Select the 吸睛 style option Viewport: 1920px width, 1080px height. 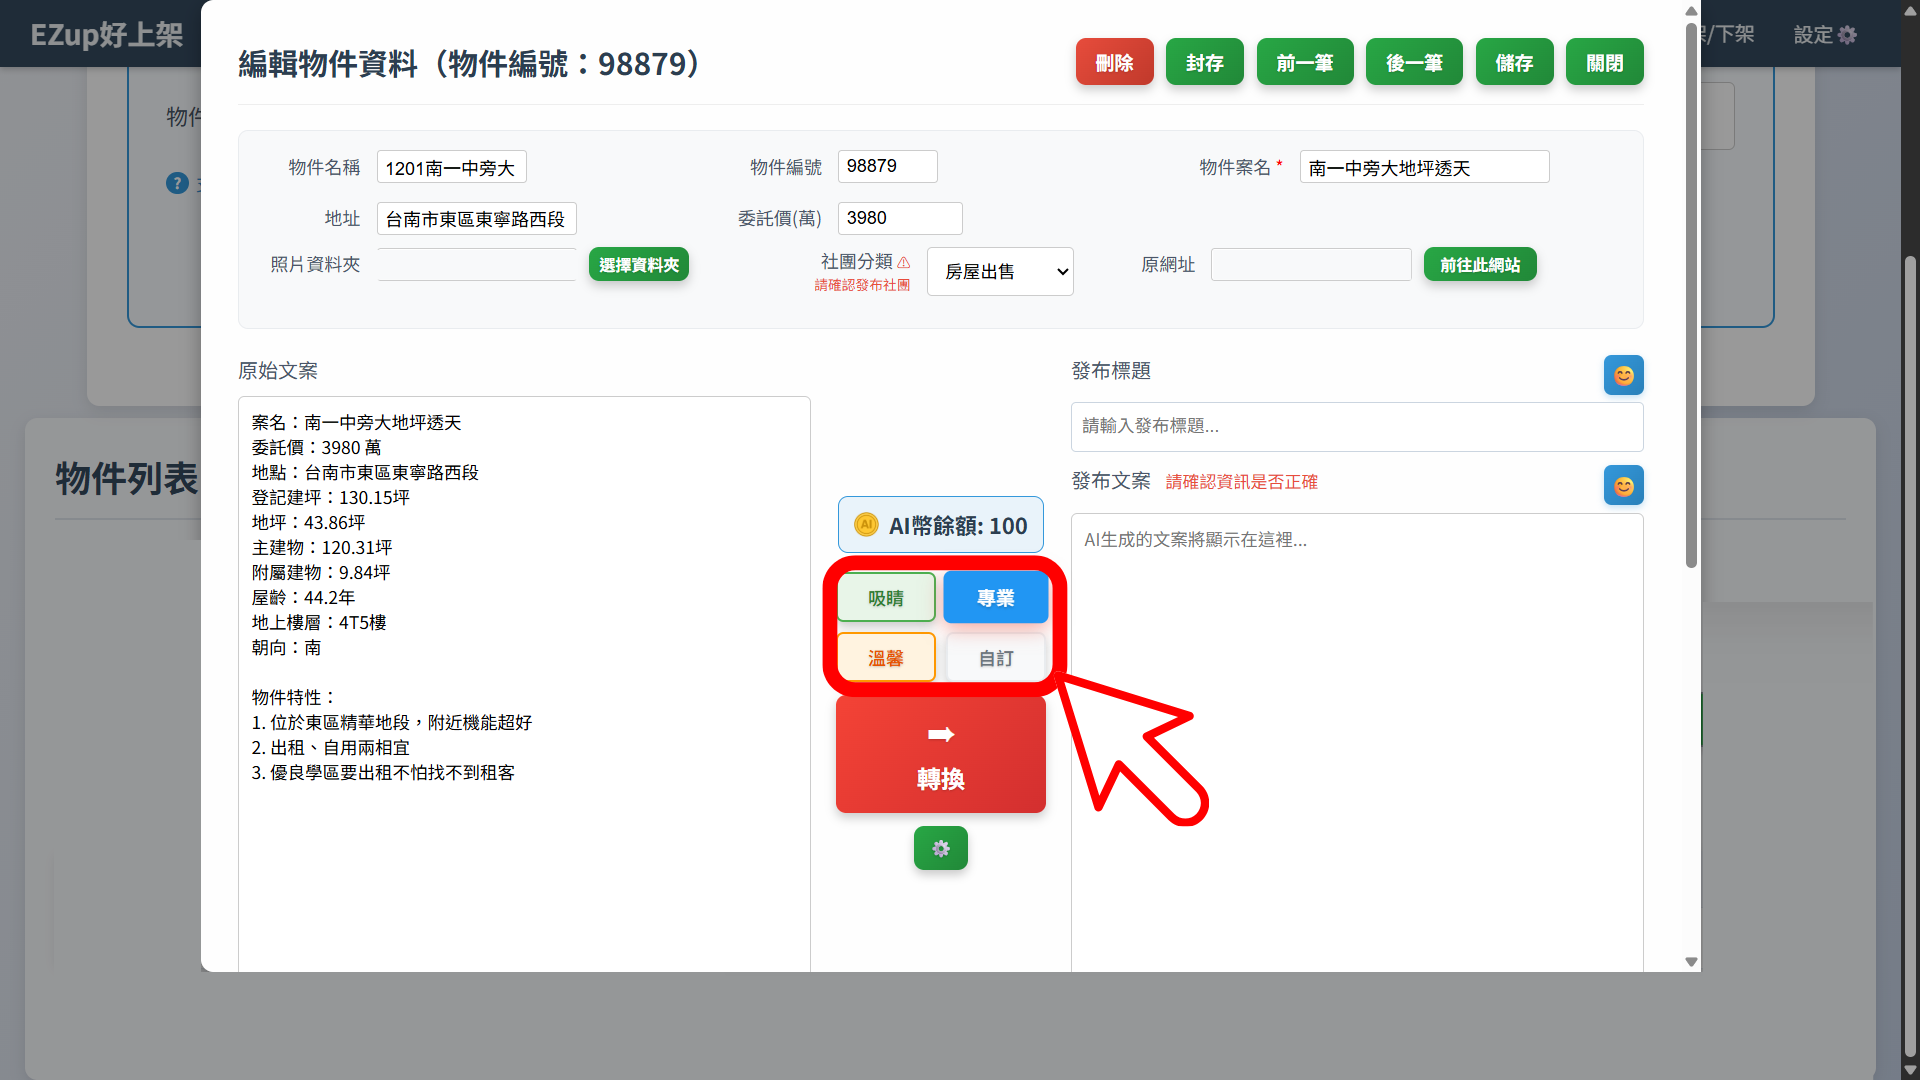pyautogui.click(x=886, y=598)
